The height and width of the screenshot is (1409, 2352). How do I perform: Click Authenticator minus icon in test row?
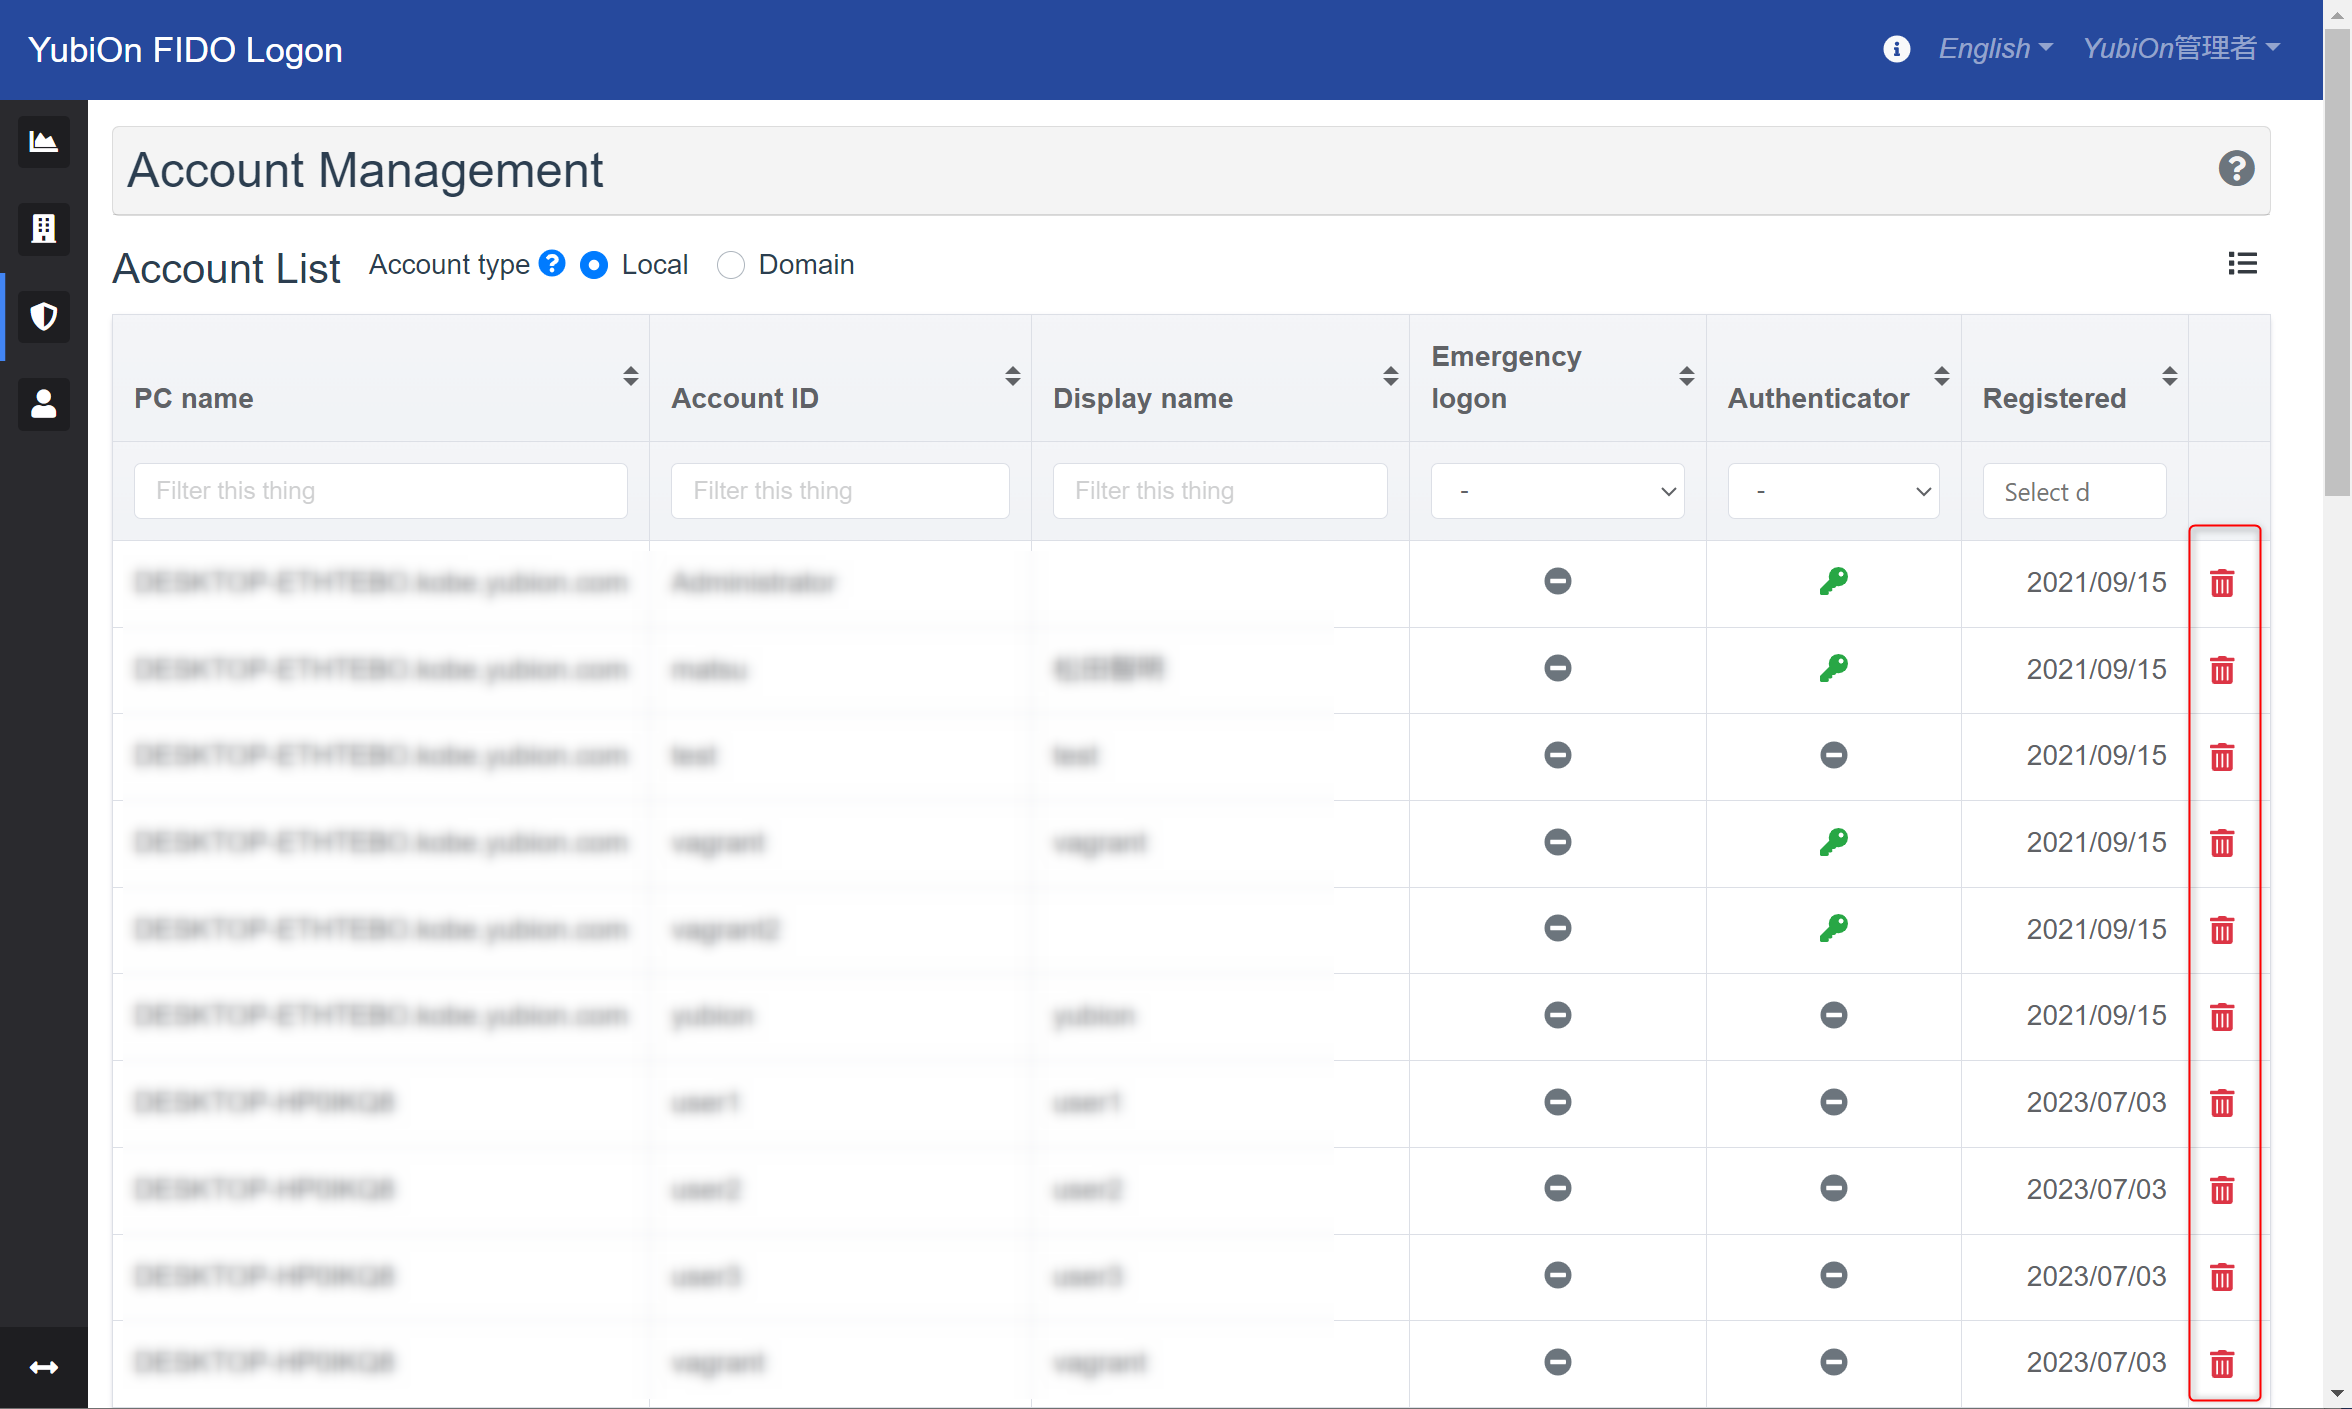(x=1833, y=755)
